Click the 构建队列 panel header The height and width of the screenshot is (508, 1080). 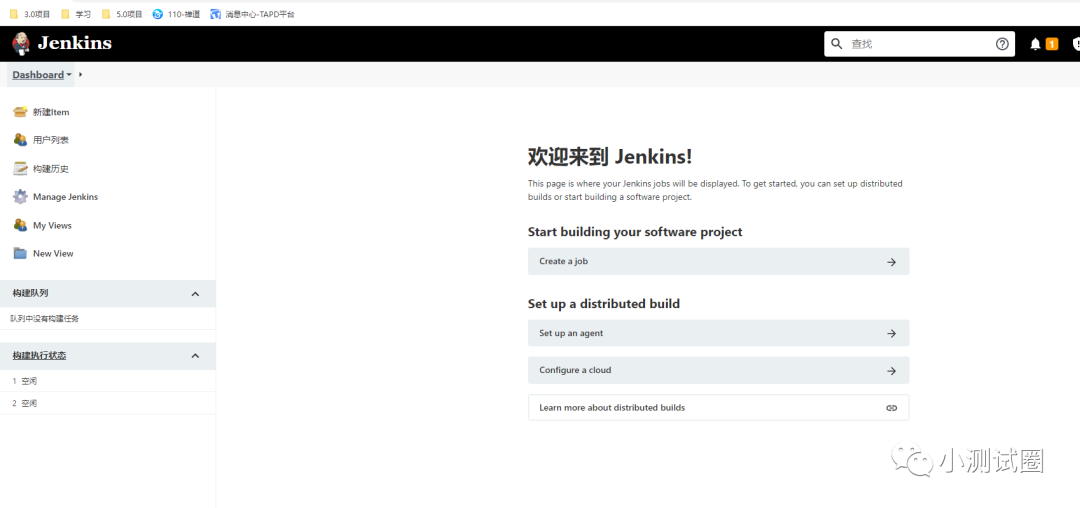[x=107, y=293]
